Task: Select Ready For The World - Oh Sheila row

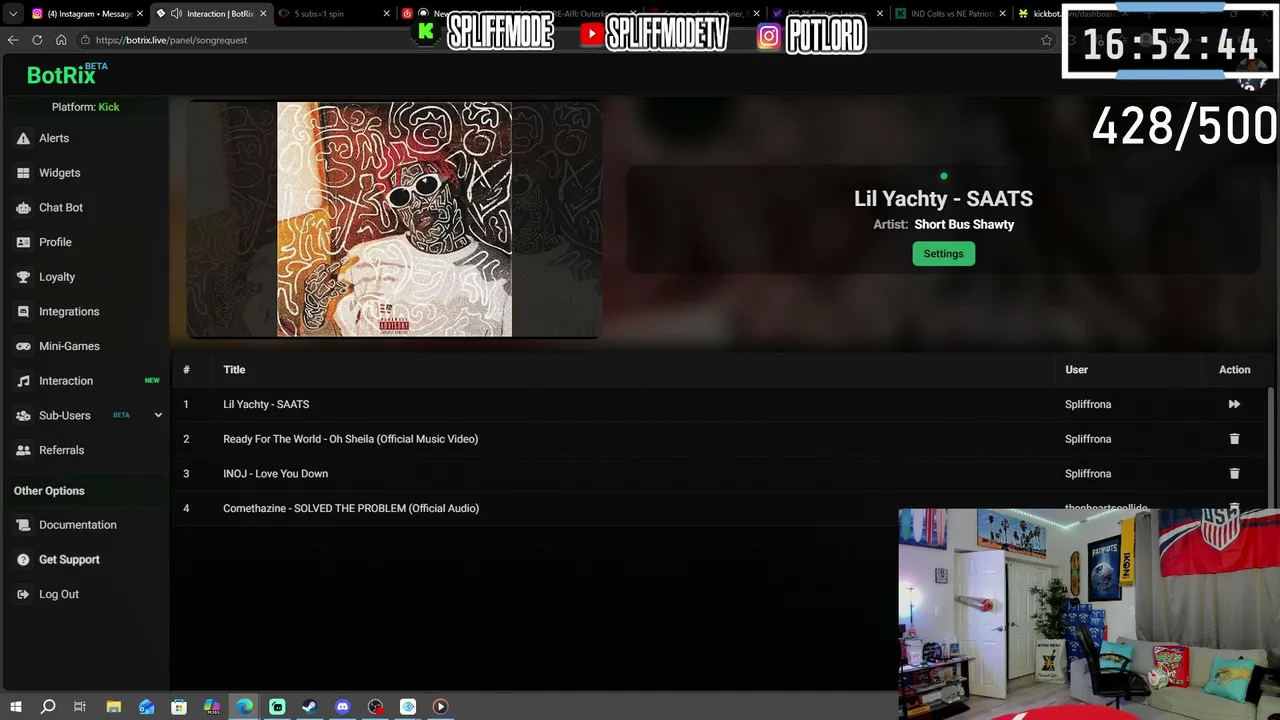Action: (720, 439)
